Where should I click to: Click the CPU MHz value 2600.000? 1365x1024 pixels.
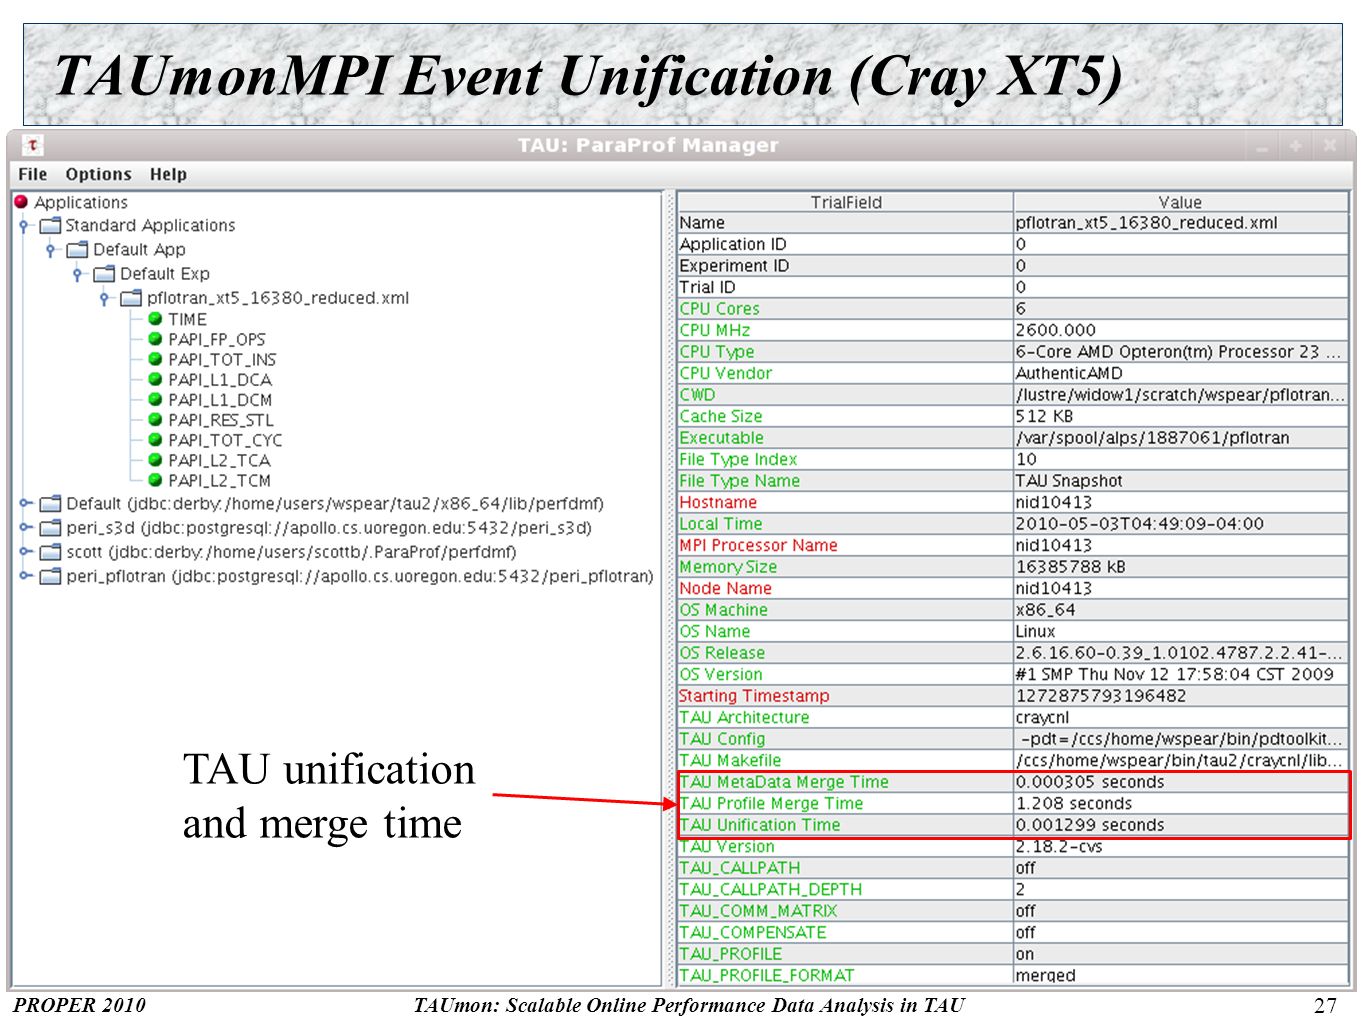[x=1181, y=330]
